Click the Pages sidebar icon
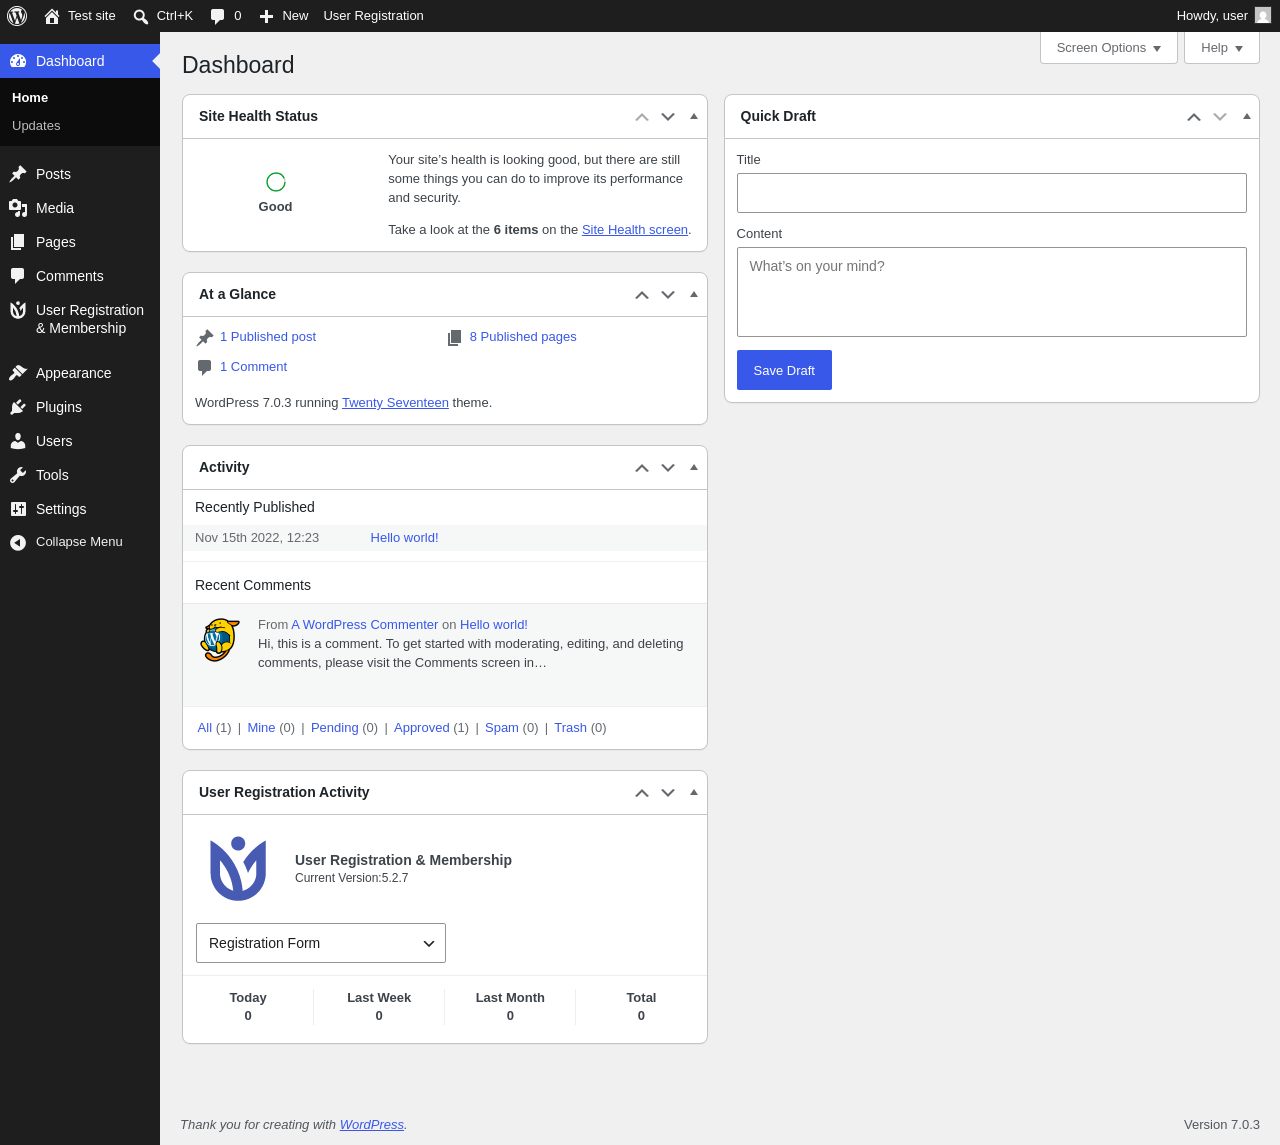The width and height of the screenshot is (1280, 1145). point(18,242)
